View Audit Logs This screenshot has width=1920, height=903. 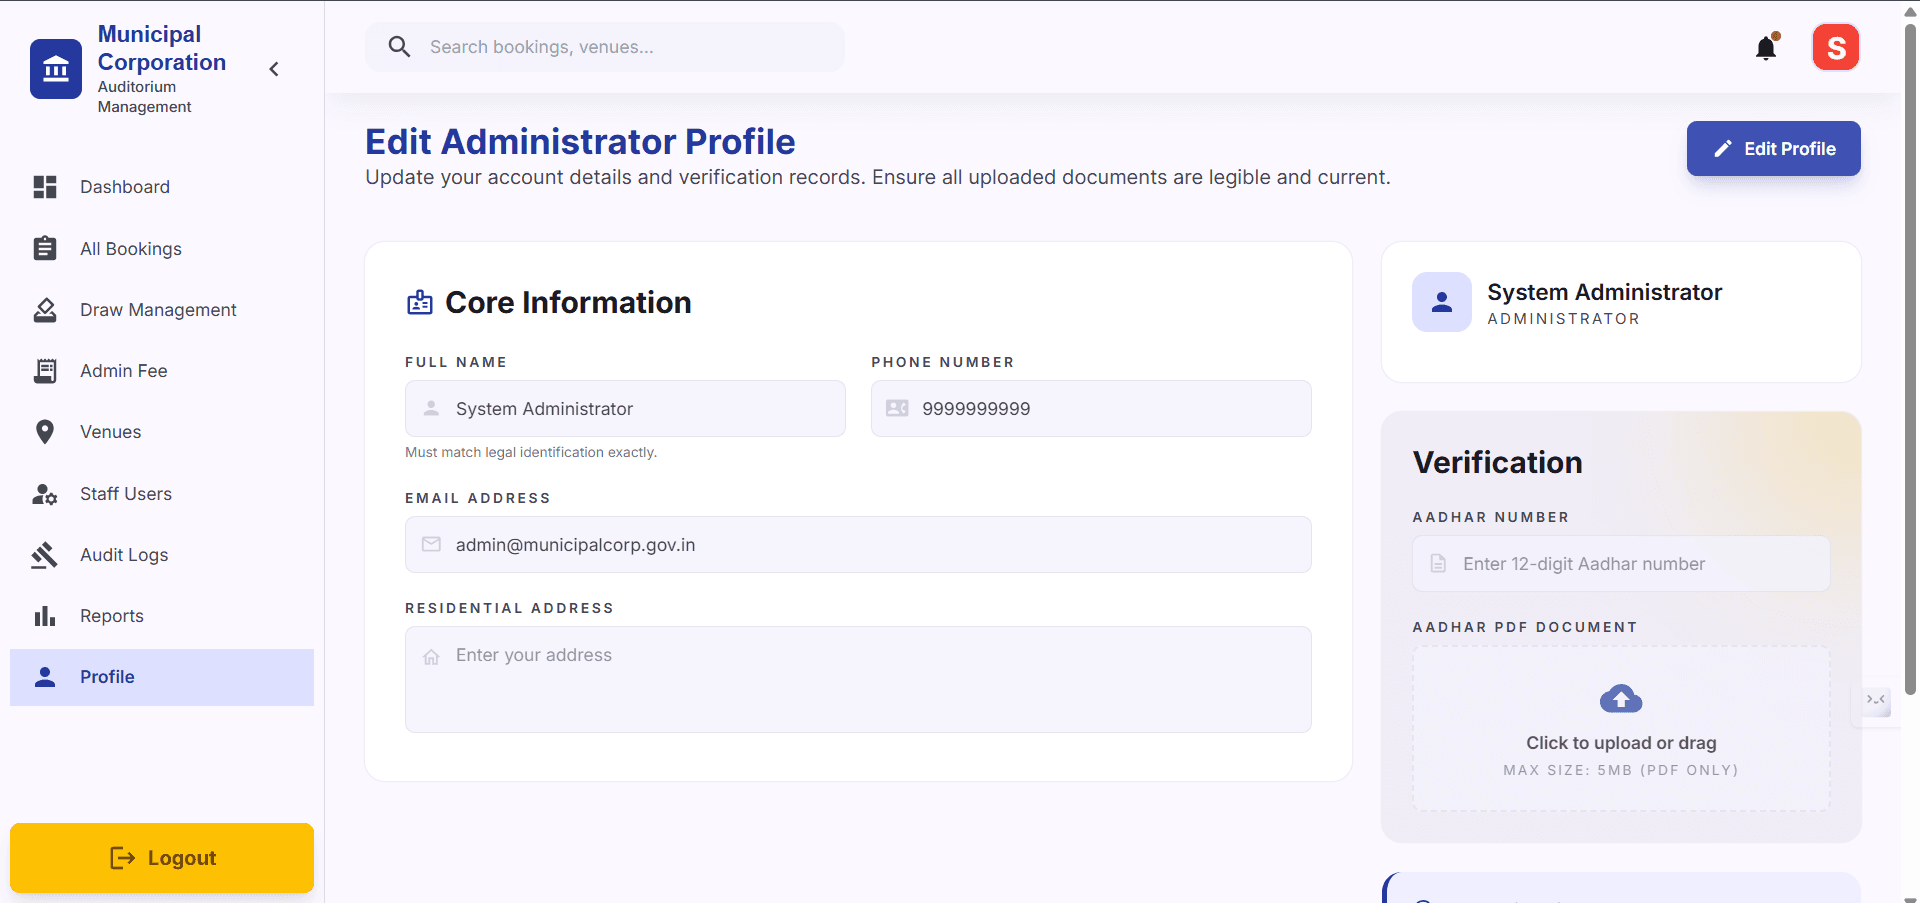pyautogui.click(x=162, y=555)
